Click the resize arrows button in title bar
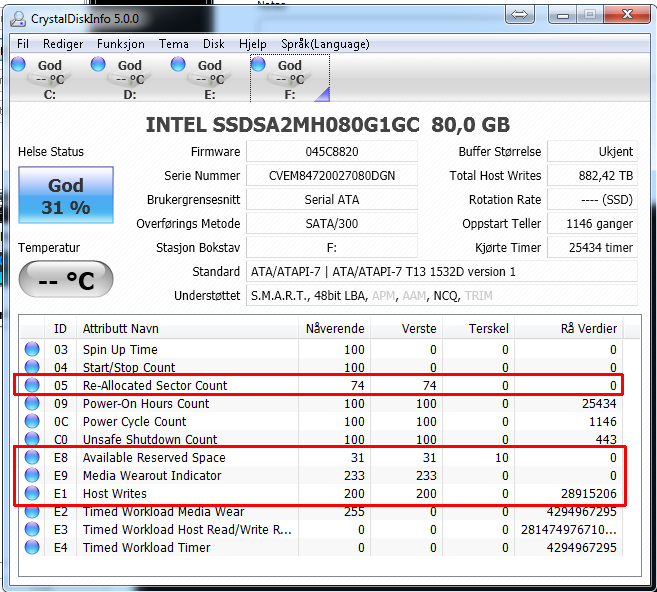Image resolution: width=657 pixels, height=592 pixels. (520, 15)
